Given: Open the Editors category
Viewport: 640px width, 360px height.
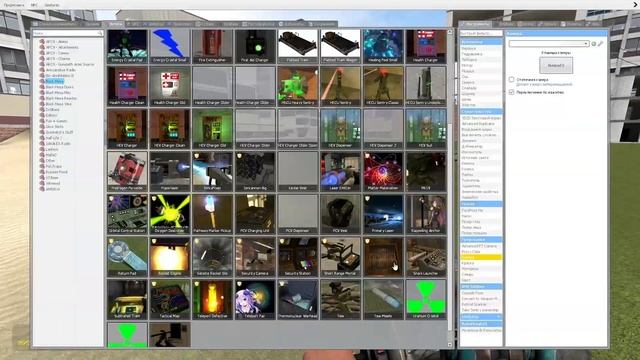Looking at the screenshot, I should coord(51,115).
